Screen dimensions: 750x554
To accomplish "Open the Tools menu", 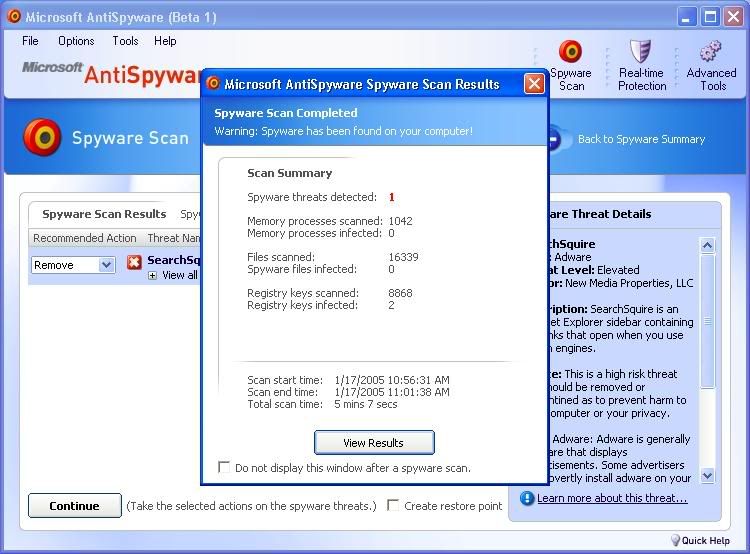I will pyautogui.click(x=125, y=41).
